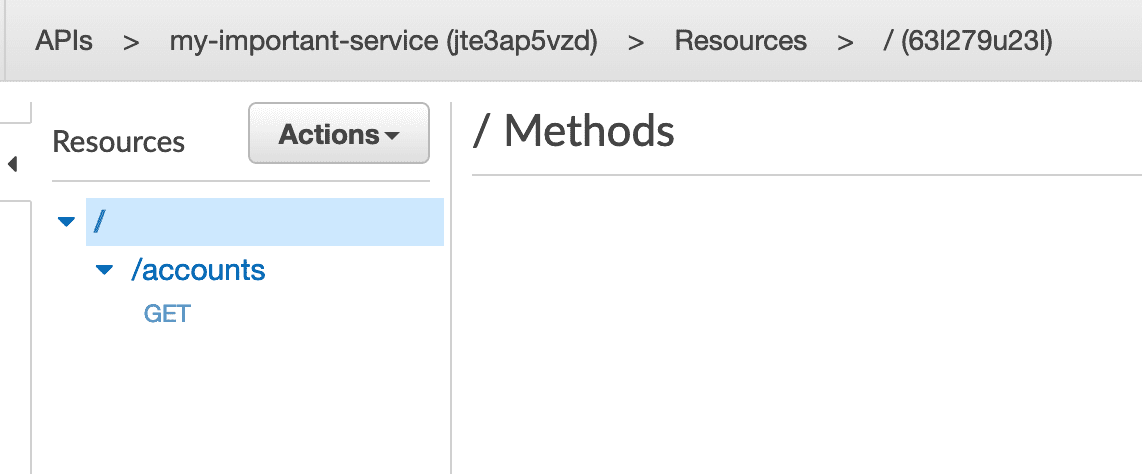This screenshot has width=1142, height=474.
Task: Open my-important-service (jte3ap5vzd) breadcrumb
Action: click(x=384, y=42)
